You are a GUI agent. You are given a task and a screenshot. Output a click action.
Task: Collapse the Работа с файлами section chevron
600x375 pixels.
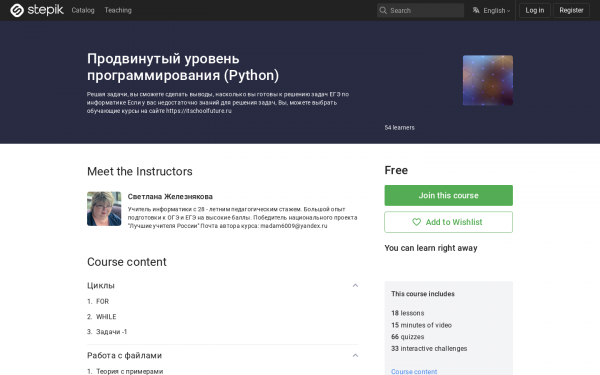point(355,355)
